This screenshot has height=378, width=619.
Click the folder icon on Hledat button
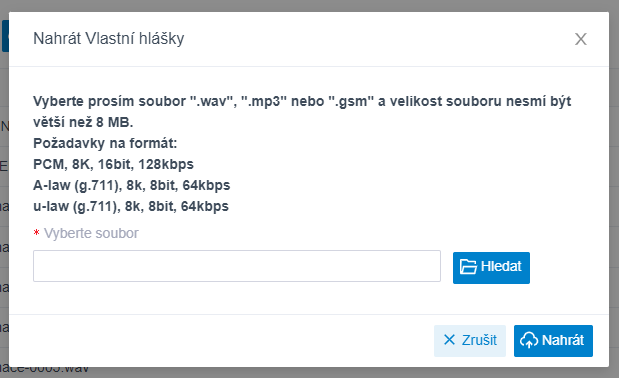pyautogui.click(x=468, y=267)
